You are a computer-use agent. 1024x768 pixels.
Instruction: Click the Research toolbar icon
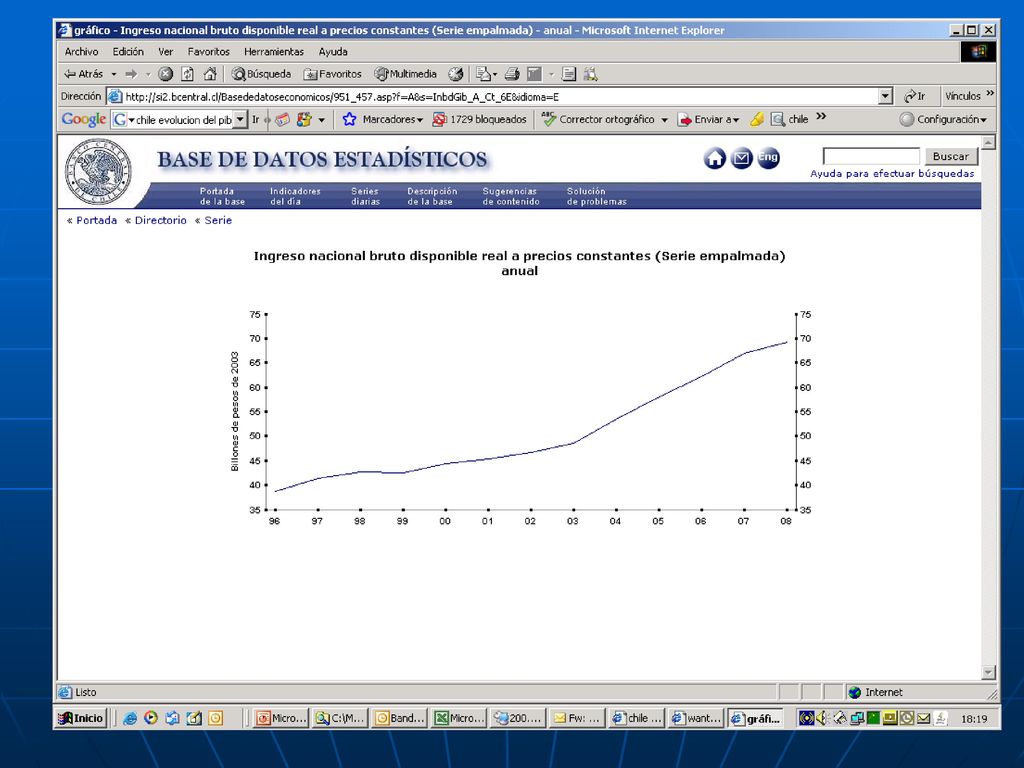pyautogui.click(x=590, y=74)
